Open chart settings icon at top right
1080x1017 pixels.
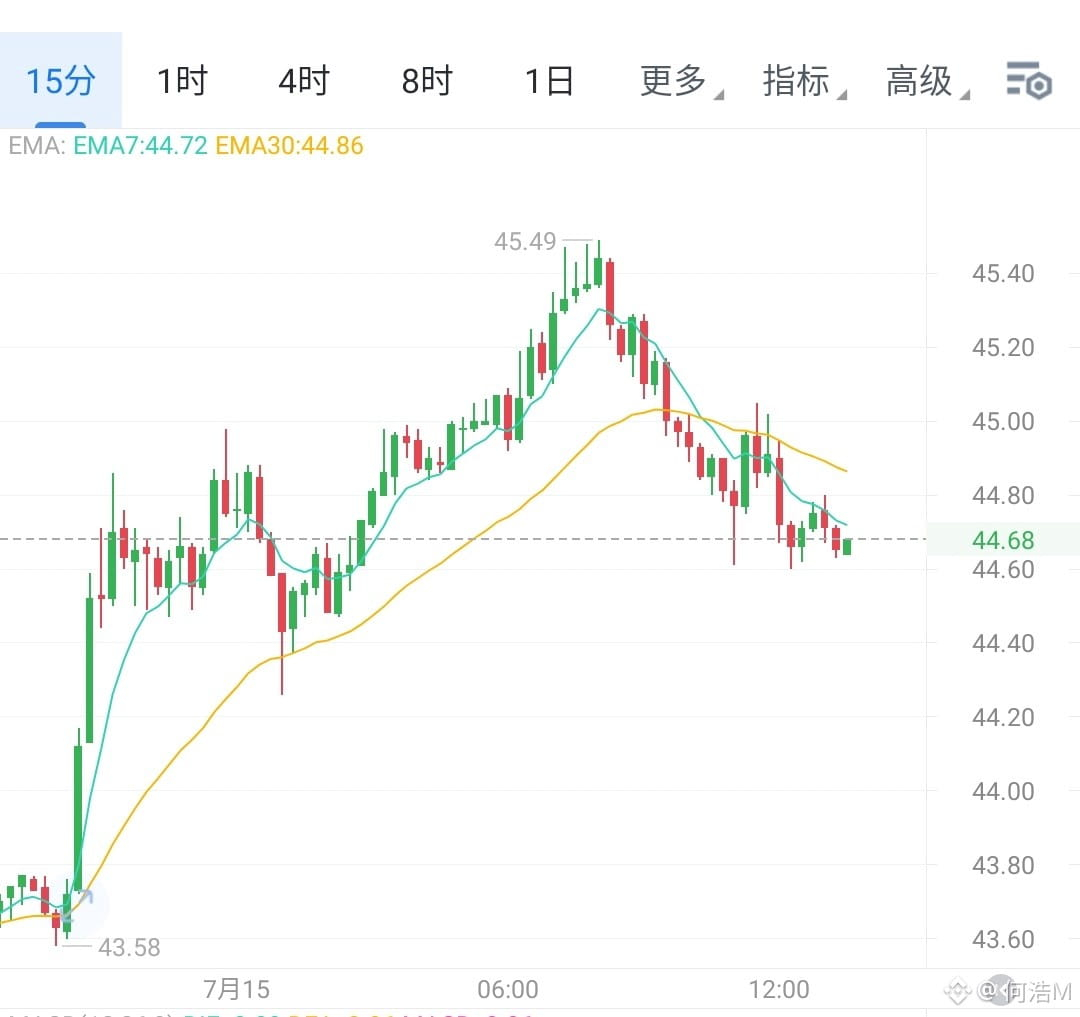(1029, 81)
